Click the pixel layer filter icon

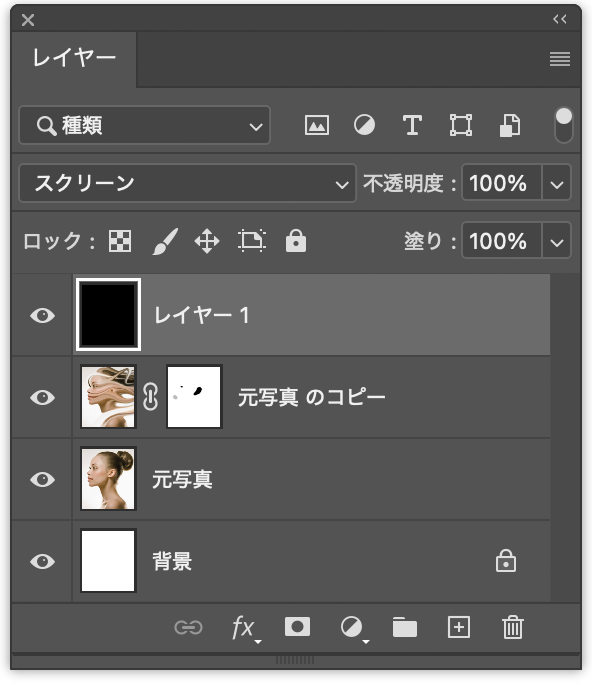pos(317,126)
